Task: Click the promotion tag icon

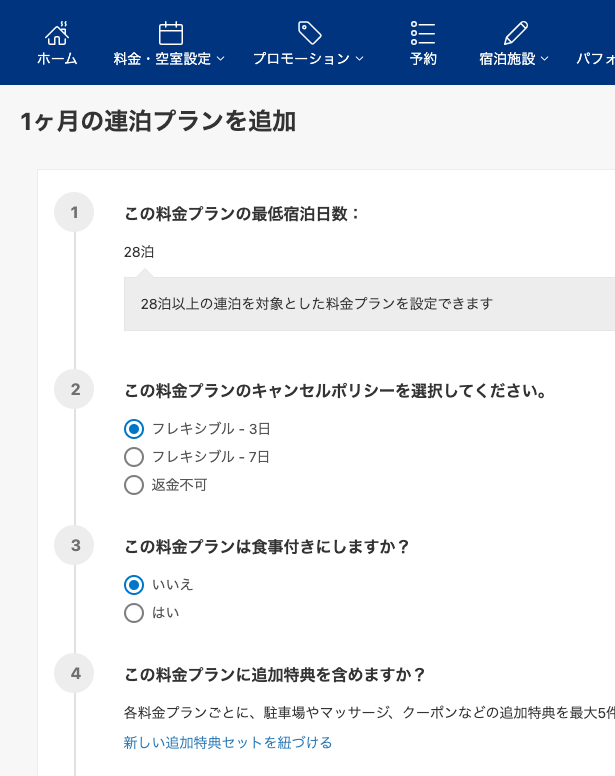Action: coord(309,32)
